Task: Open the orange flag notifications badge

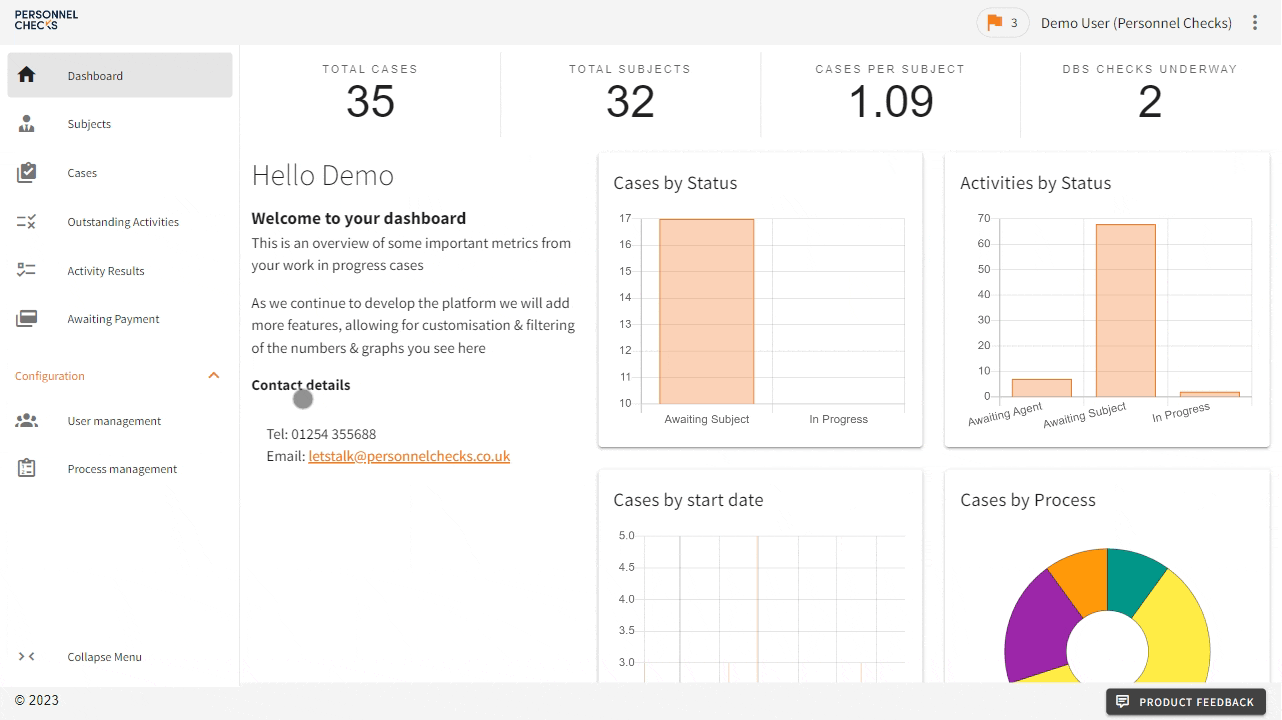Action: pyautogui.click(x=1003, y=23)
